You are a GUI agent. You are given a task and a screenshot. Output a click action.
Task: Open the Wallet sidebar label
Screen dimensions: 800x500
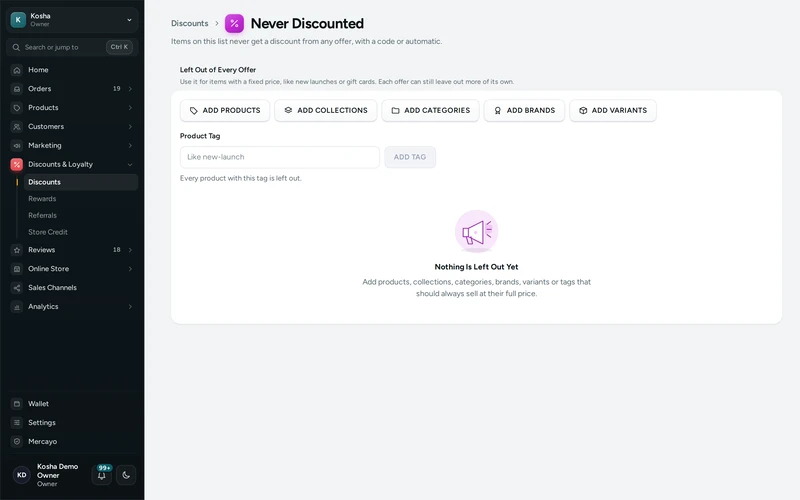(x=38, y=404)
